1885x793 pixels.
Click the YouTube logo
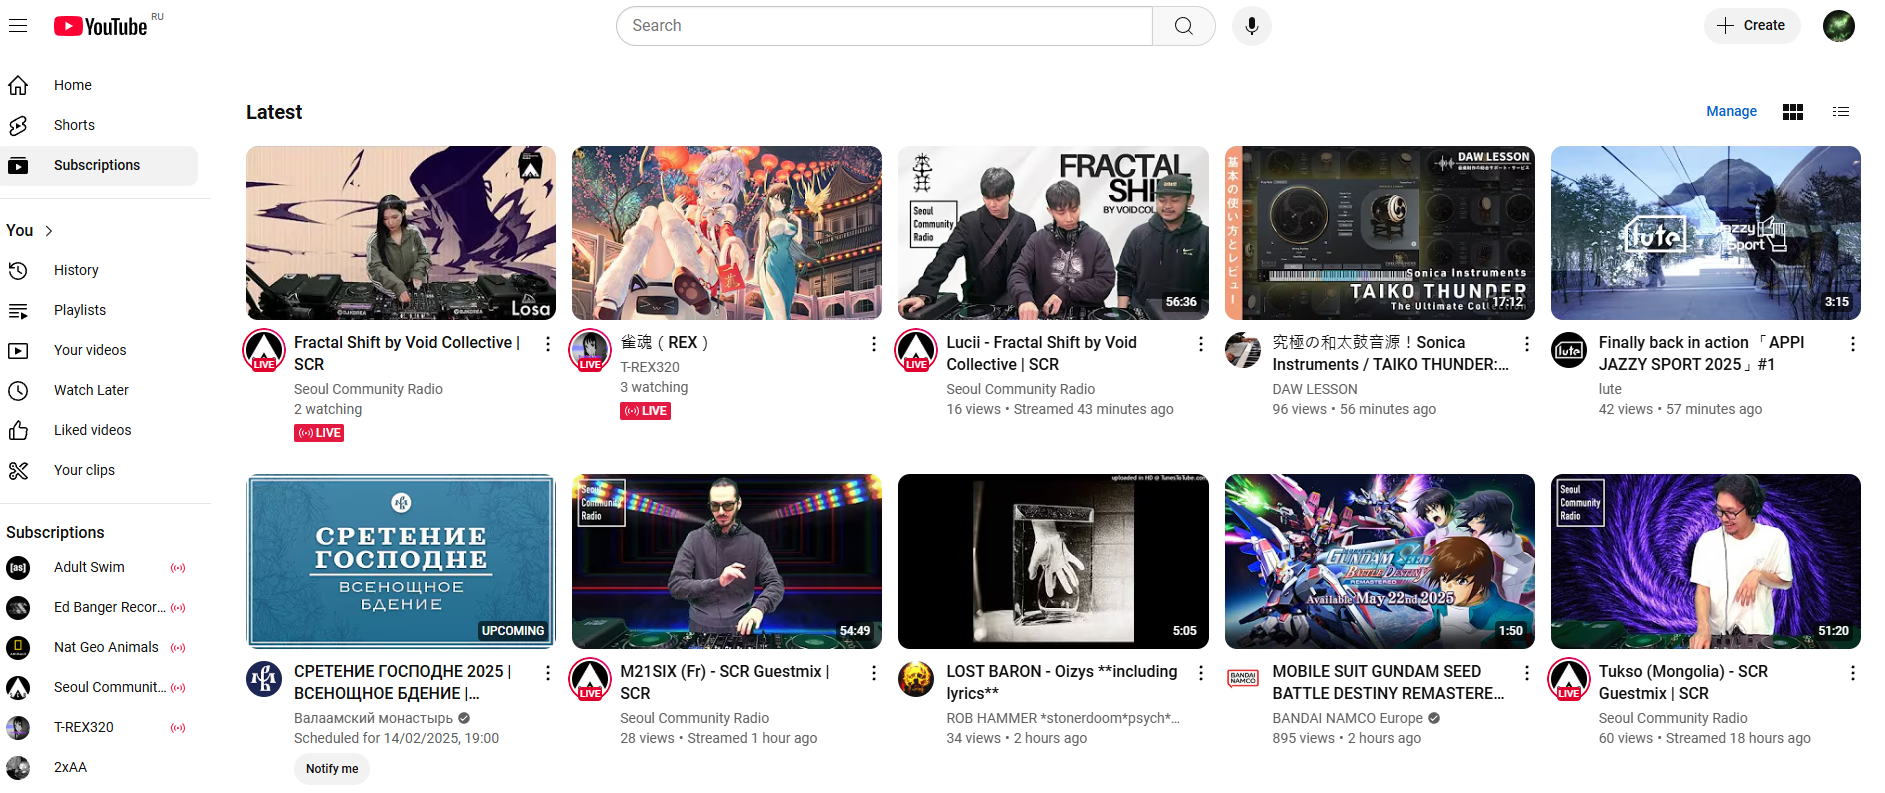click(x=101, y=26)
